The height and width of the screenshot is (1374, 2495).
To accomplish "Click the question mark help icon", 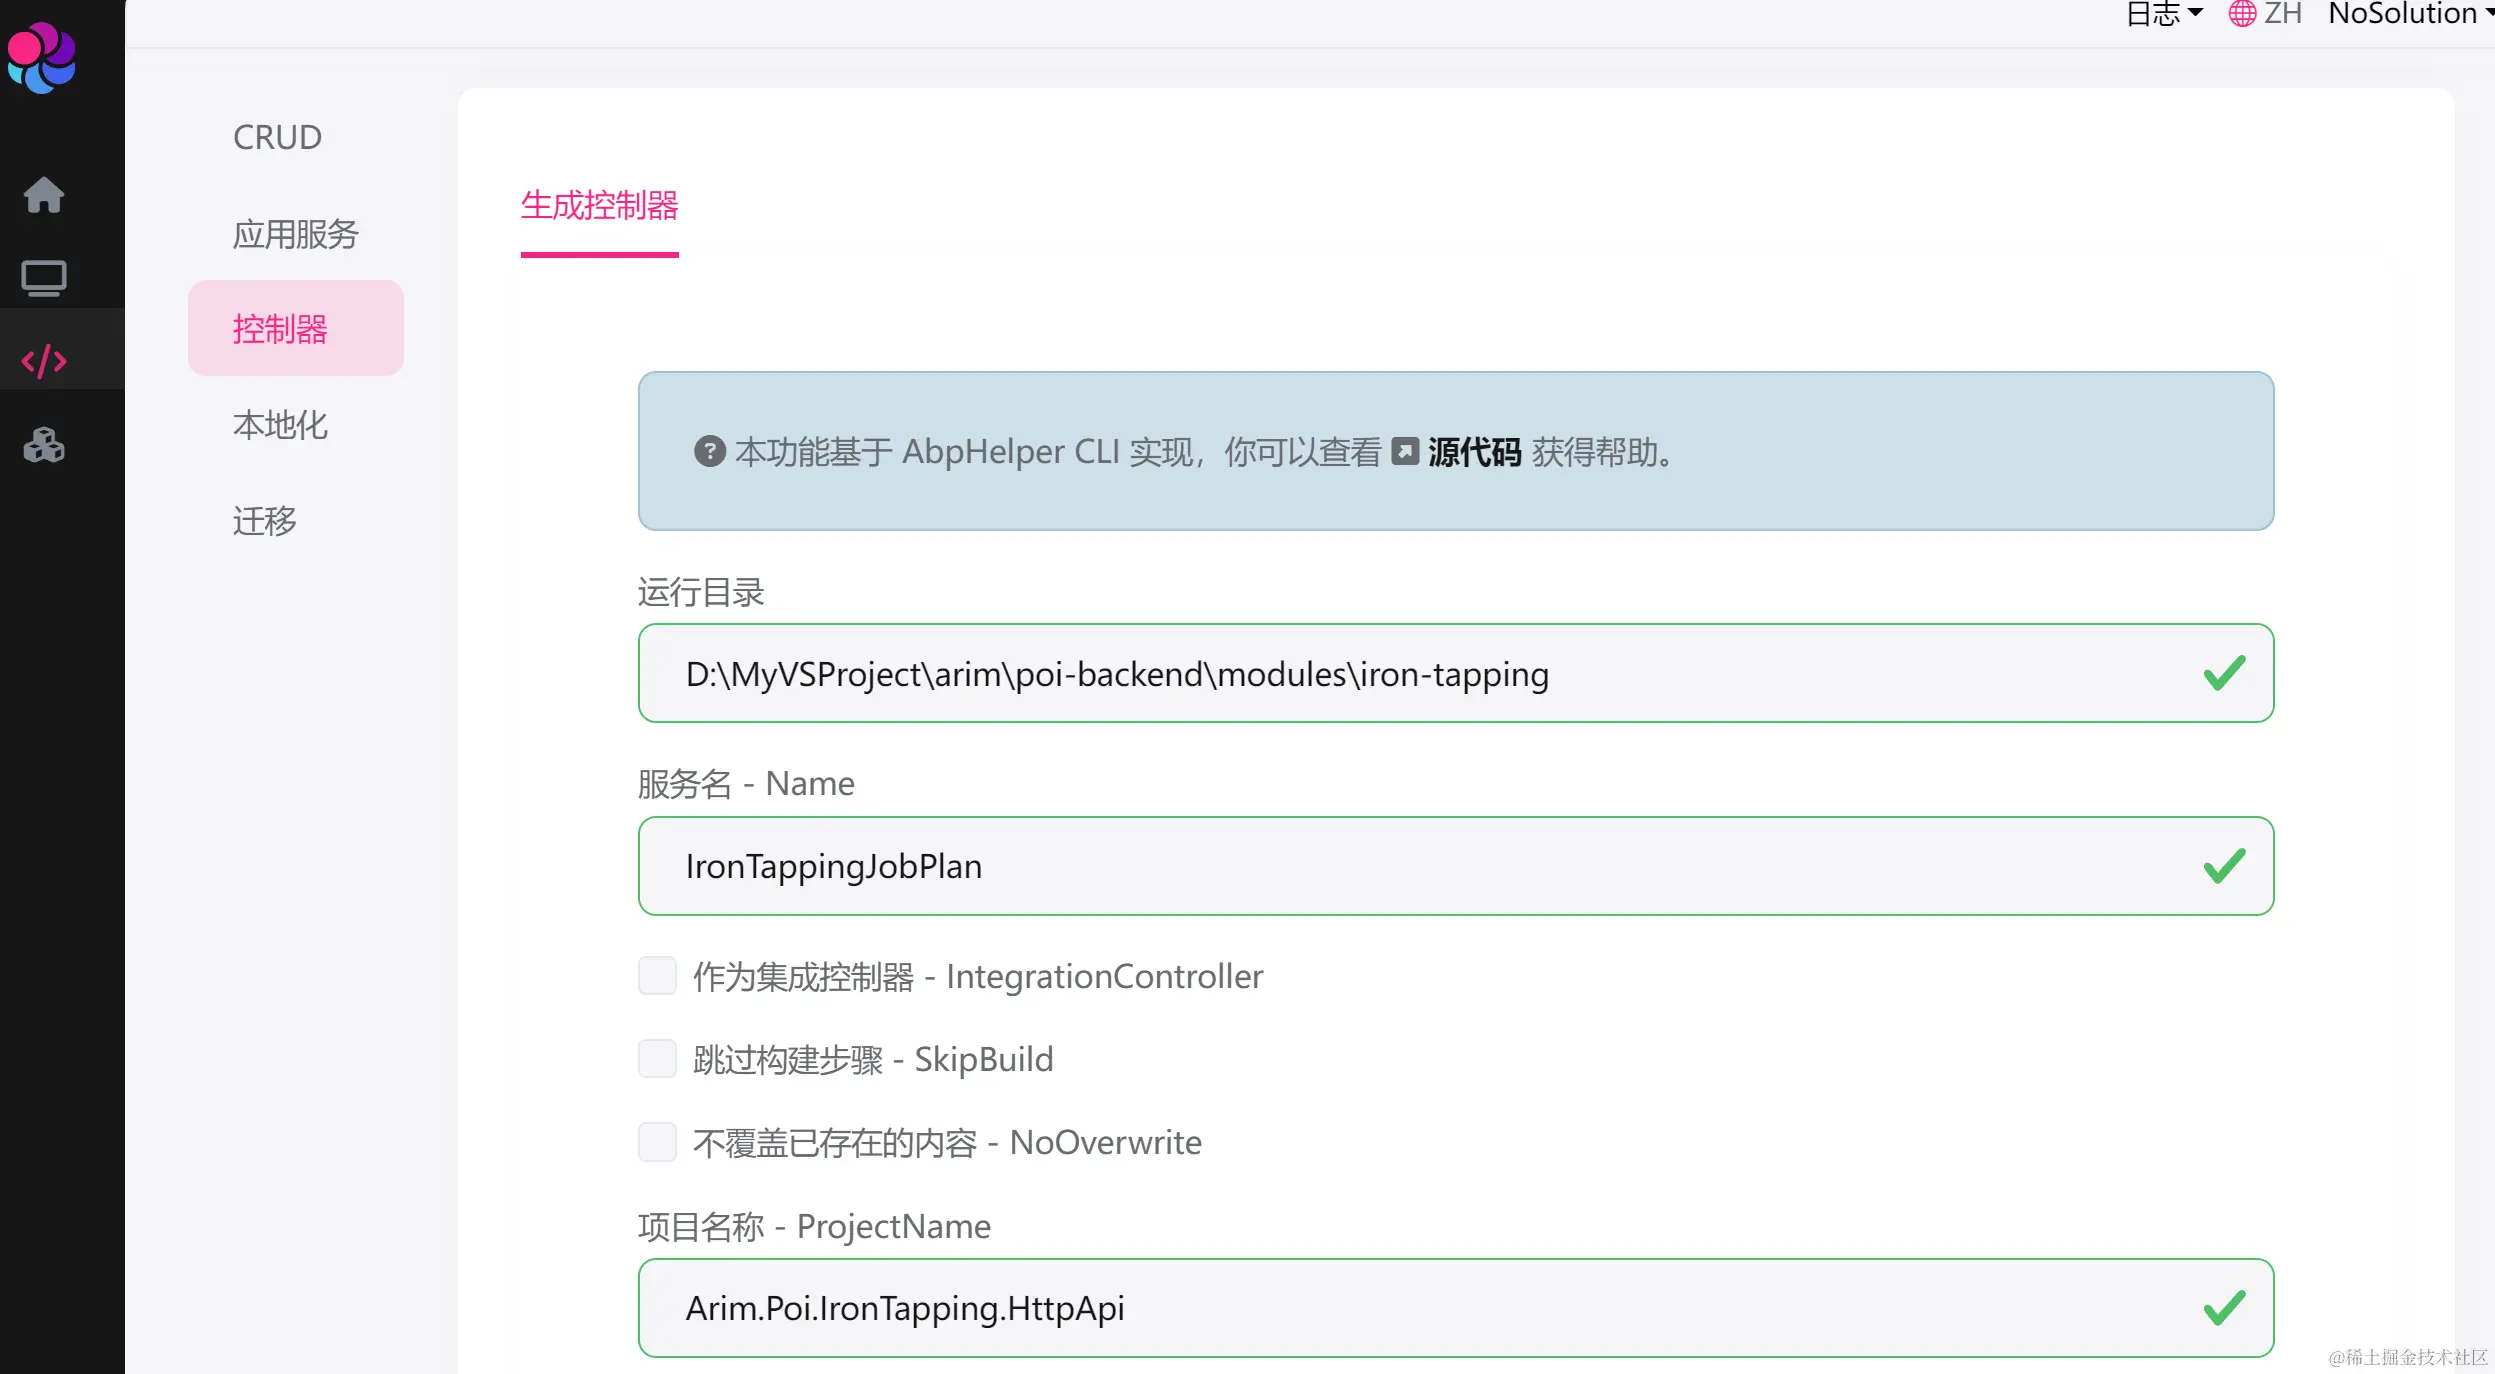I will (709, 452).
